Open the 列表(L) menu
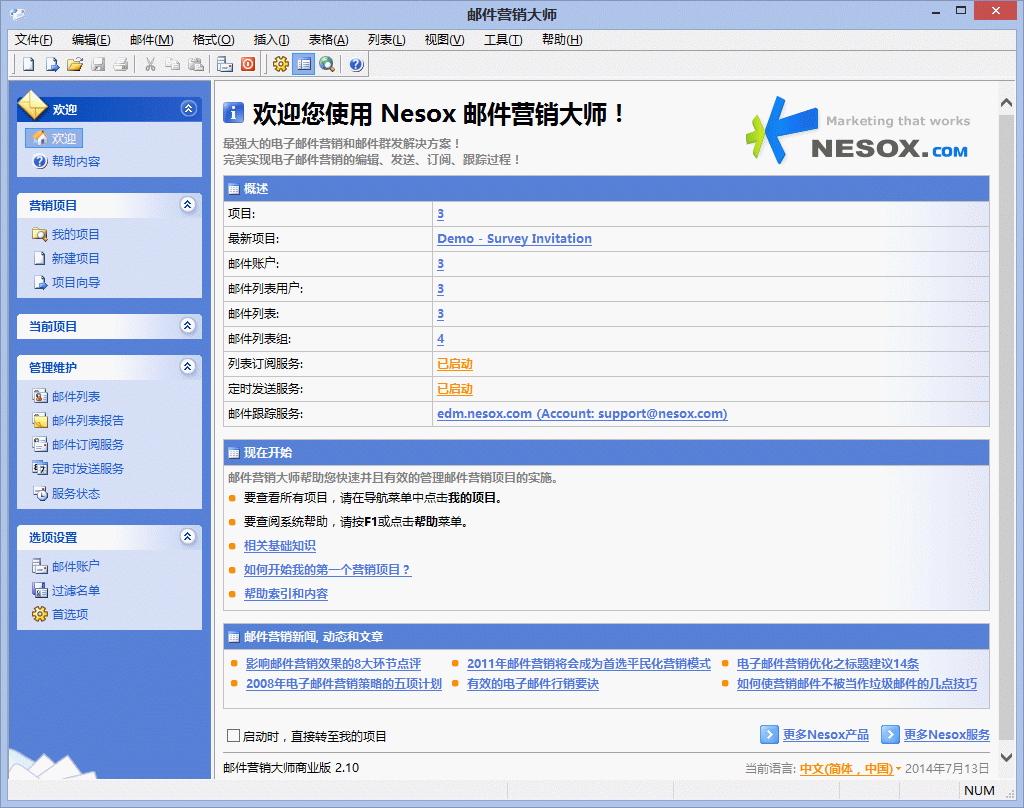The height and width of the screenshot is (808, 1024). [387, 40]
